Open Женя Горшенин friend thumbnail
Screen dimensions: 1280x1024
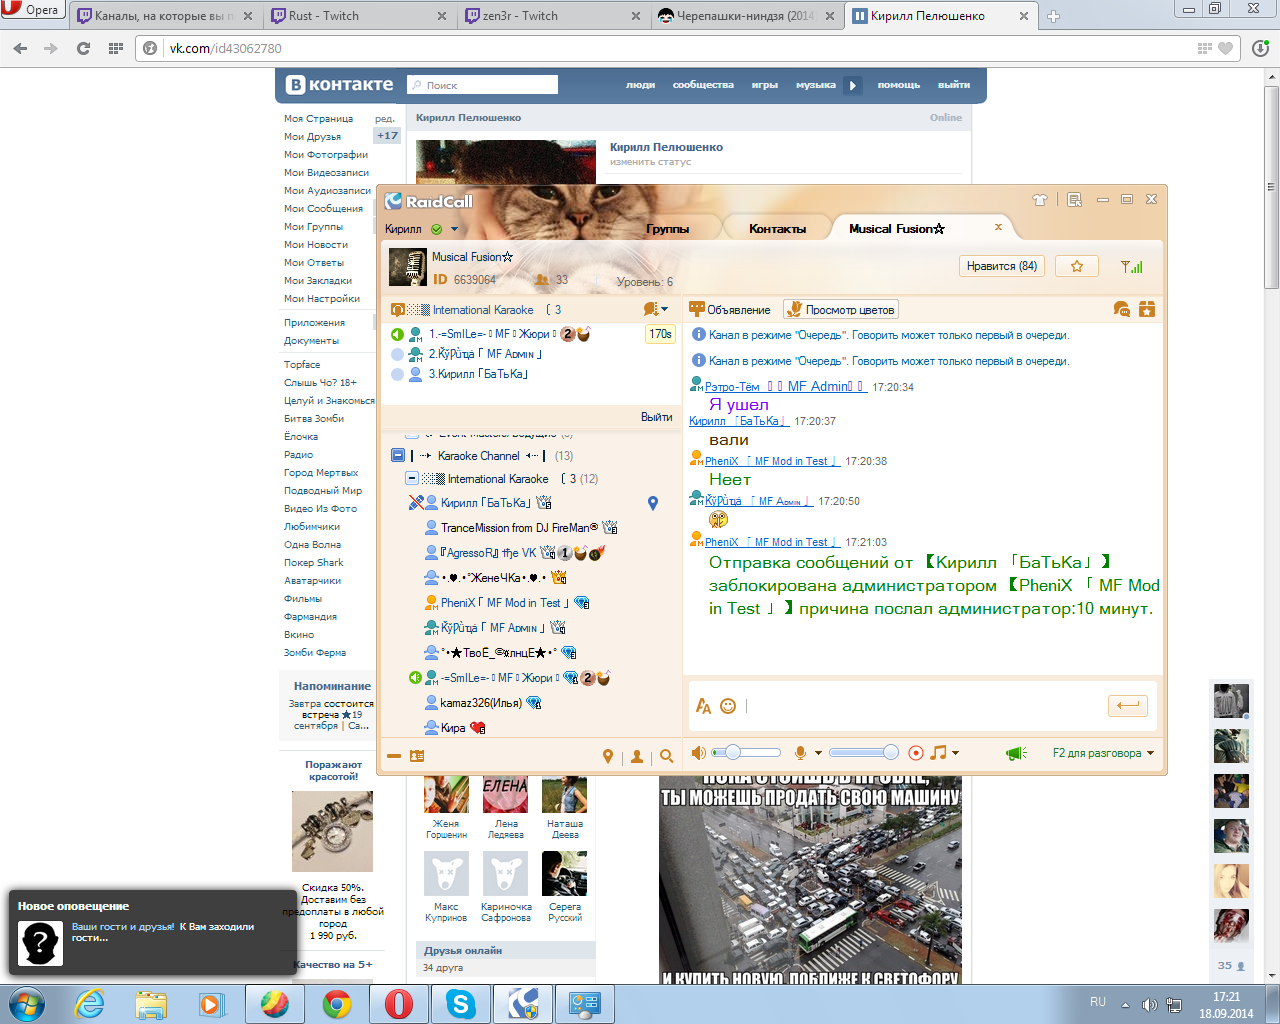tap(446, 795)
